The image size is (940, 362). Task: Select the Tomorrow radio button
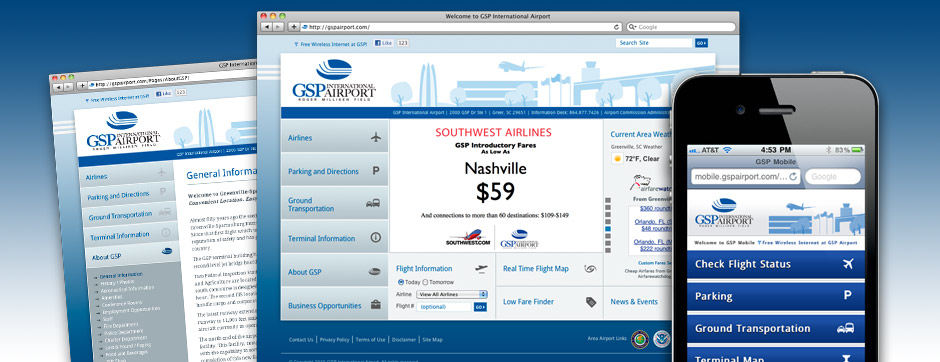tap(425, 282)
